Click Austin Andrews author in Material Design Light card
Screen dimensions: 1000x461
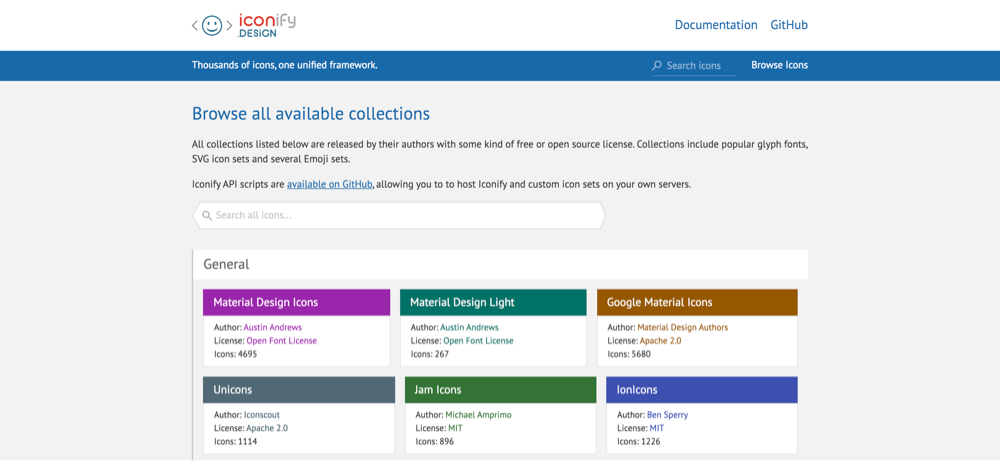[469, 328]
